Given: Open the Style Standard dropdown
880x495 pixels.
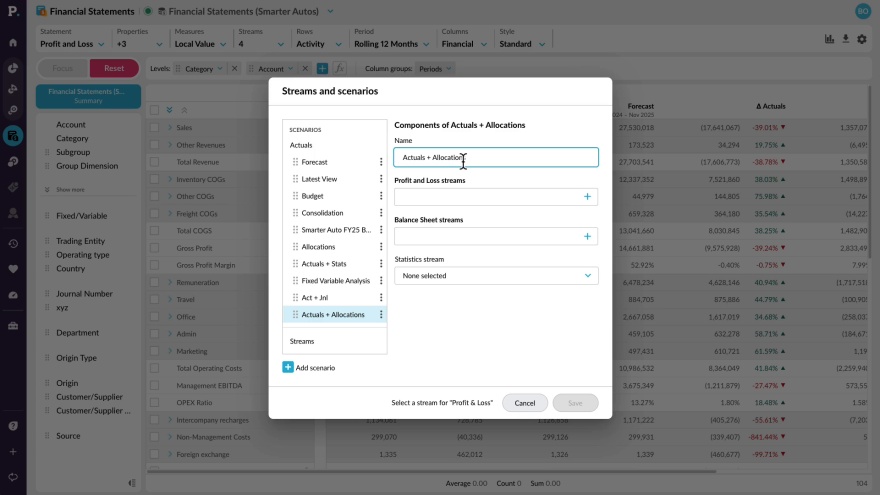Looking at the screenshot, I should point(522,44).
